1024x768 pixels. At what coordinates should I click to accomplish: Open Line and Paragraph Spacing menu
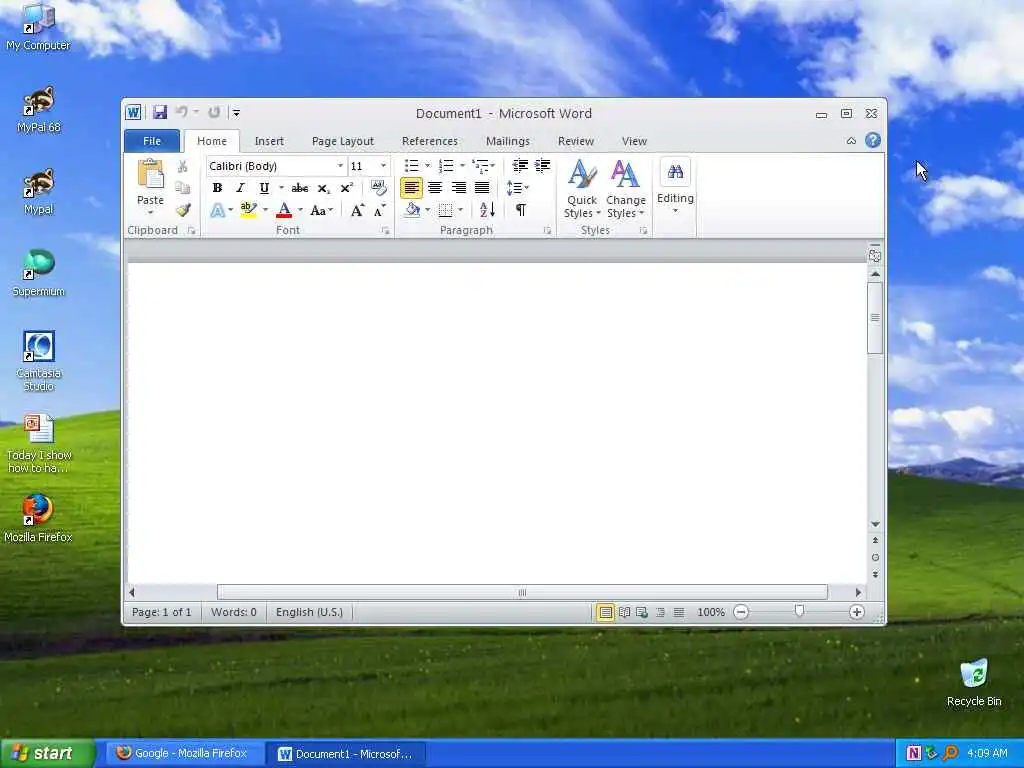click(517, 188)
